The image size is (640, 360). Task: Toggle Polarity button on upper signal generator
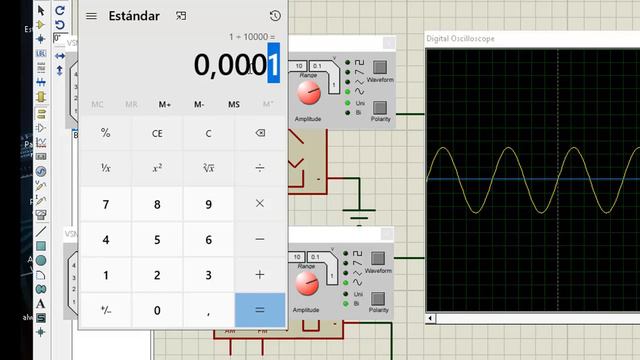pyautogui.click(x=380, y=107)
